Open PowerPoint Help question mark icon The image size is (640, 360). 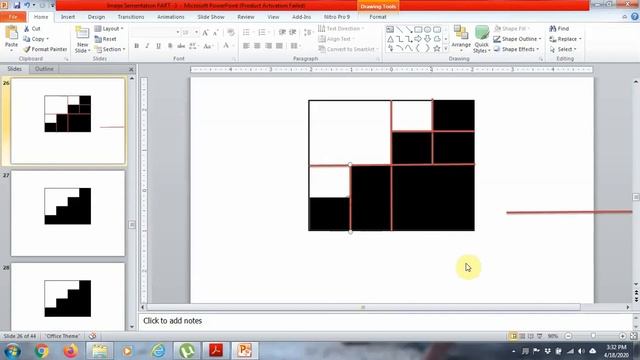(x=634, y=17)
